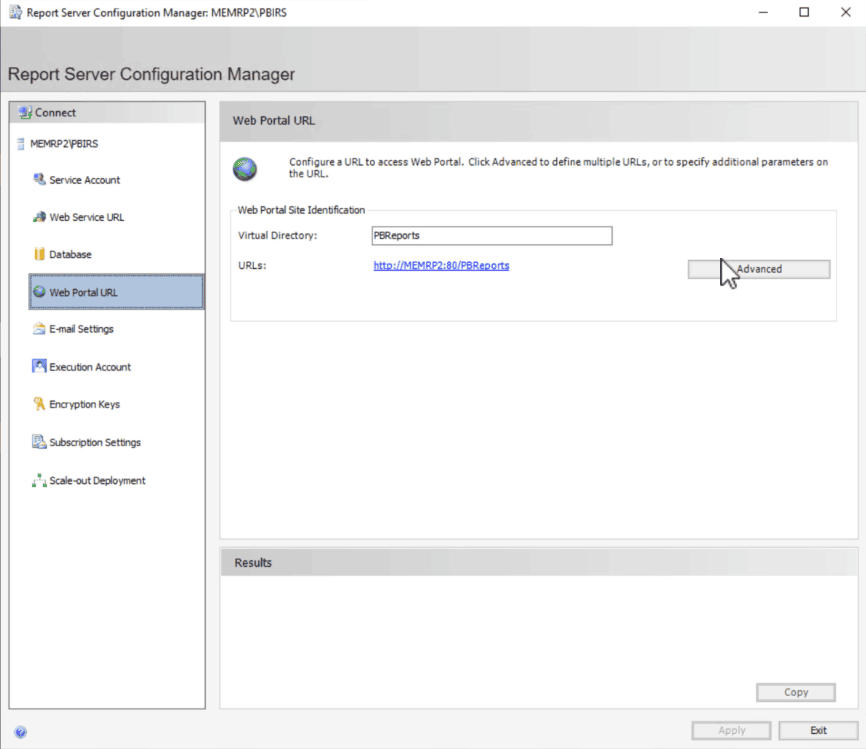Click the Execution Account icon
866x749 pixels.
coord(39,366)
